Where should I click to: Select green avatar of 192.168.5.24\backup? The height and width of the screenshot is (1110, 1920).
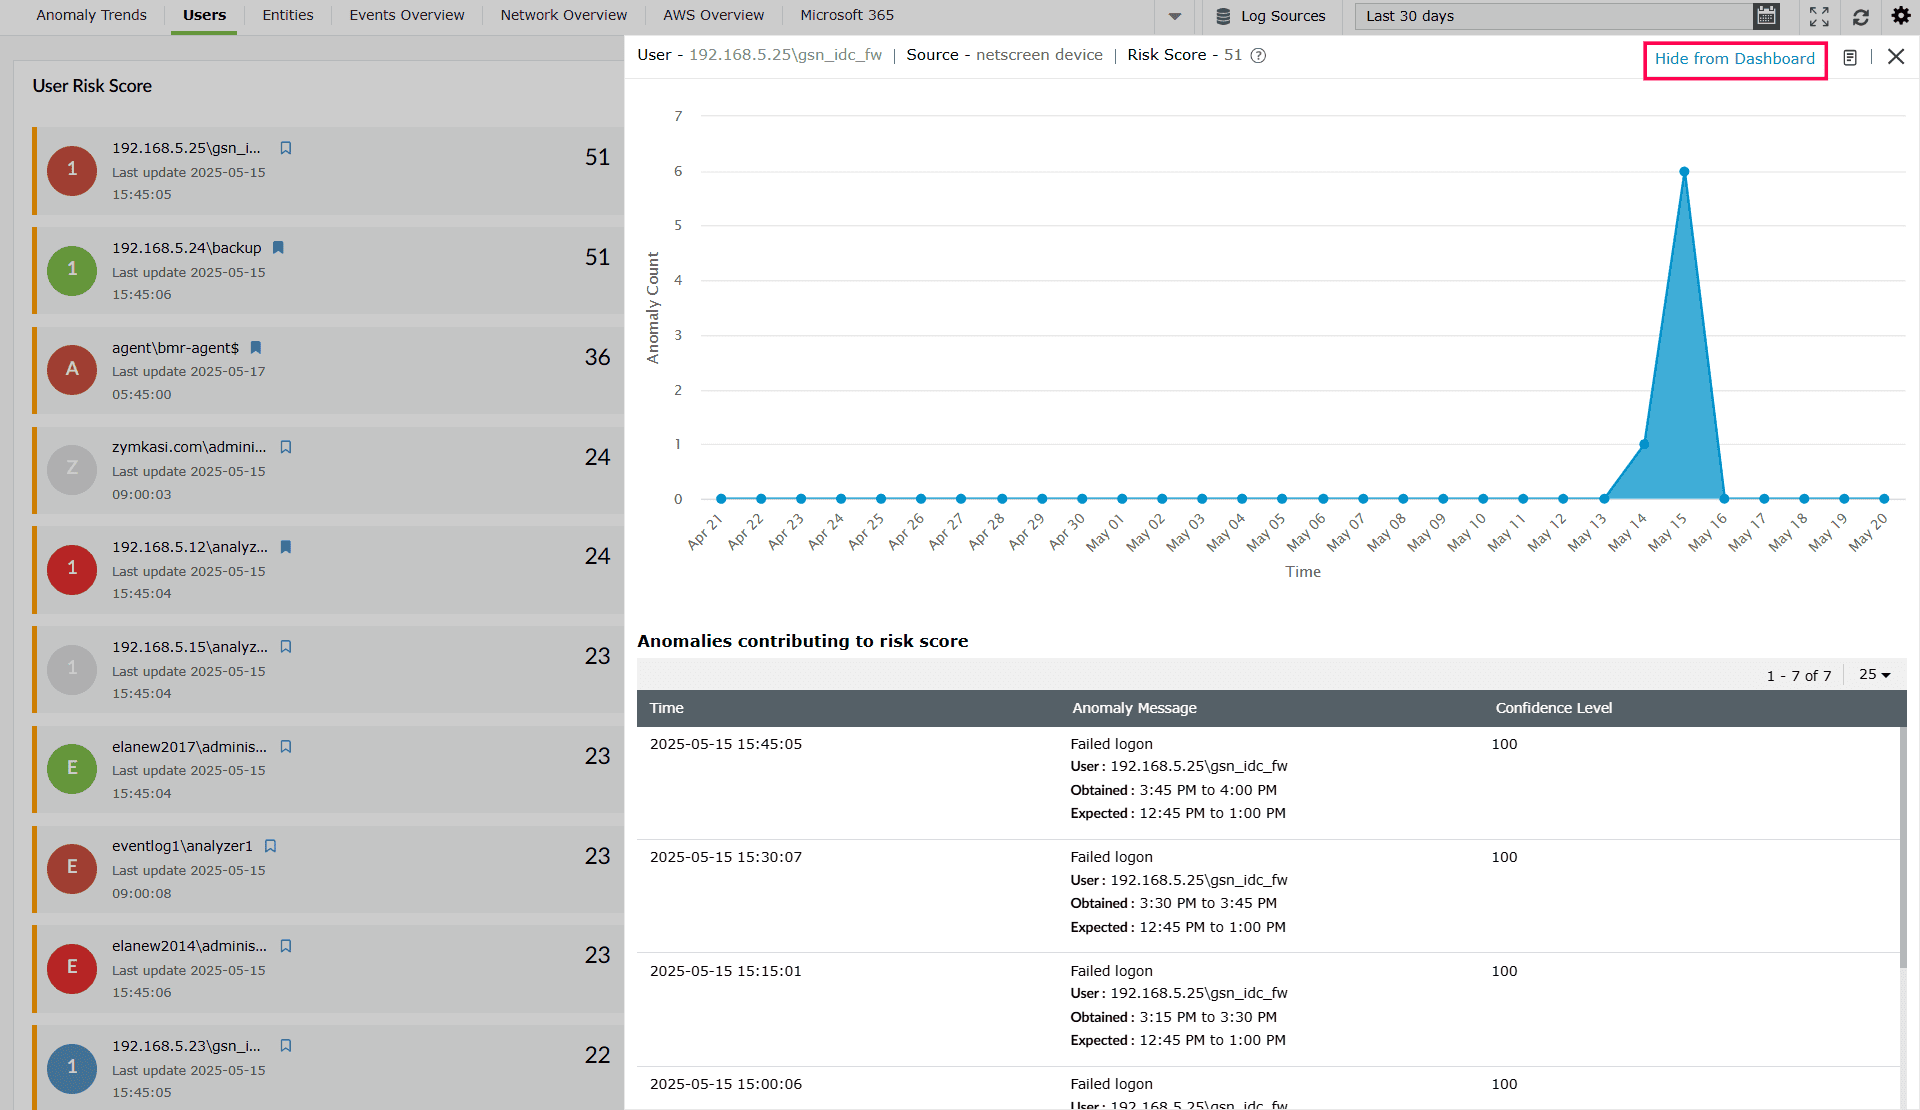[72, 270]
